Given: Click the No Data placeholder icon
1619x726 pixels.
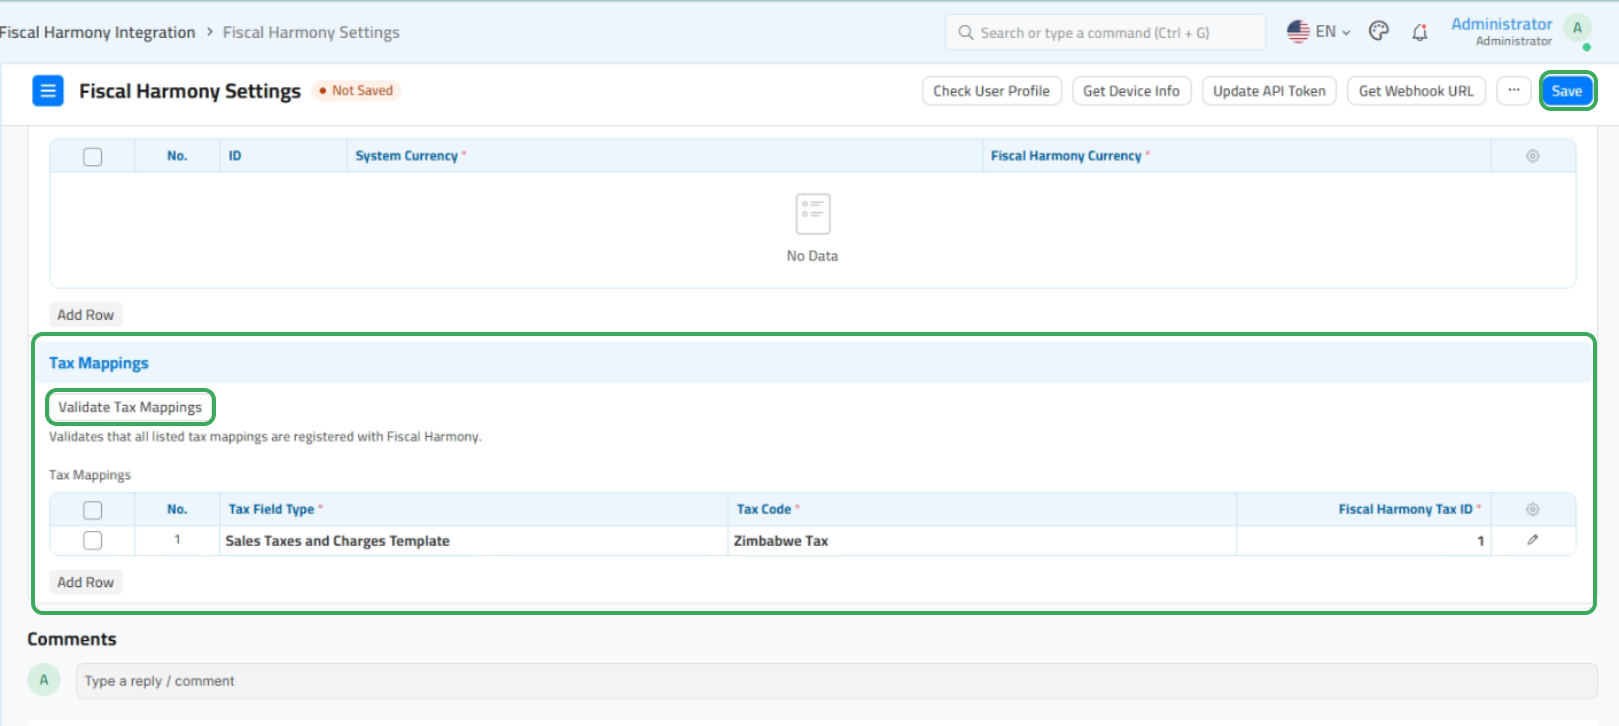Looking at the screenshot, I should pos(812,214).
